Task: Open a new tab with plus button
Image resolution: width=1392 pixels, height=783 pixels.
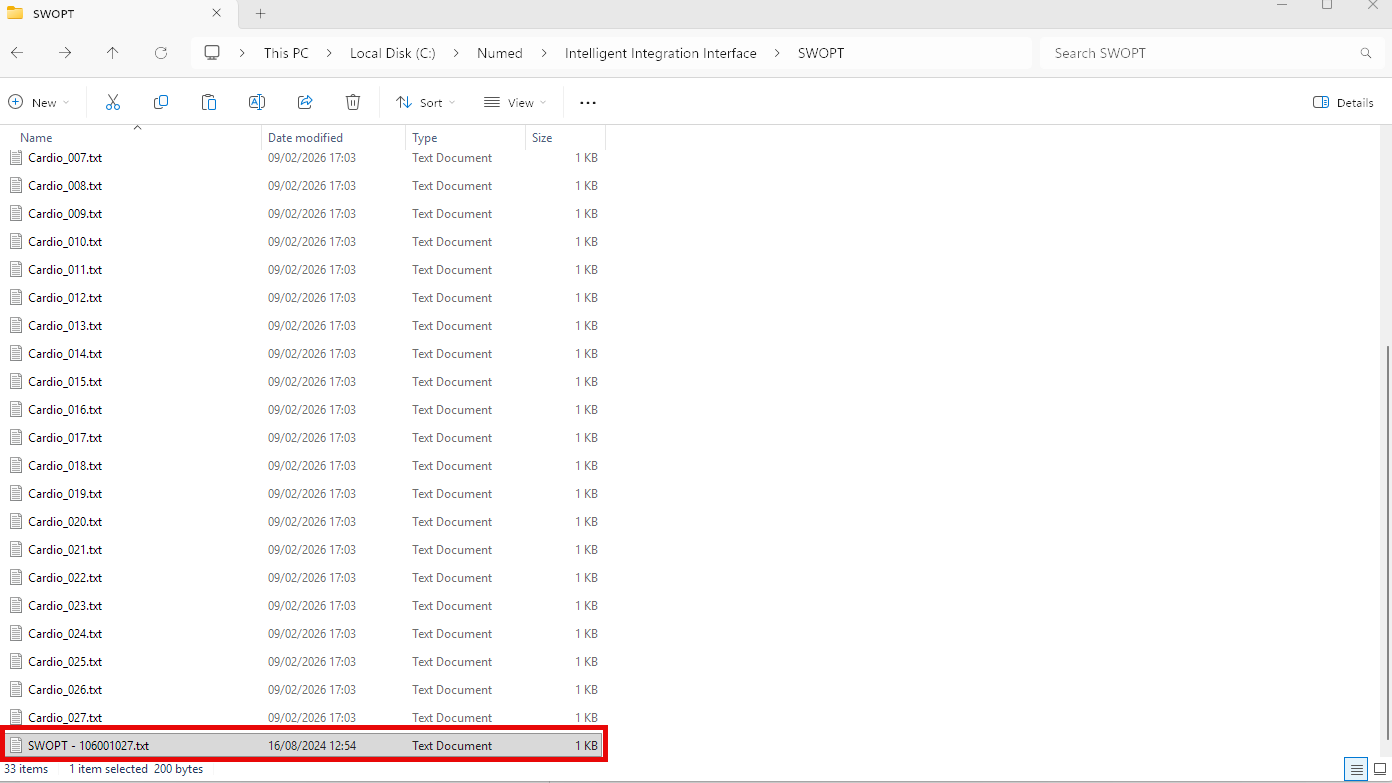Action: coord(261,14)
